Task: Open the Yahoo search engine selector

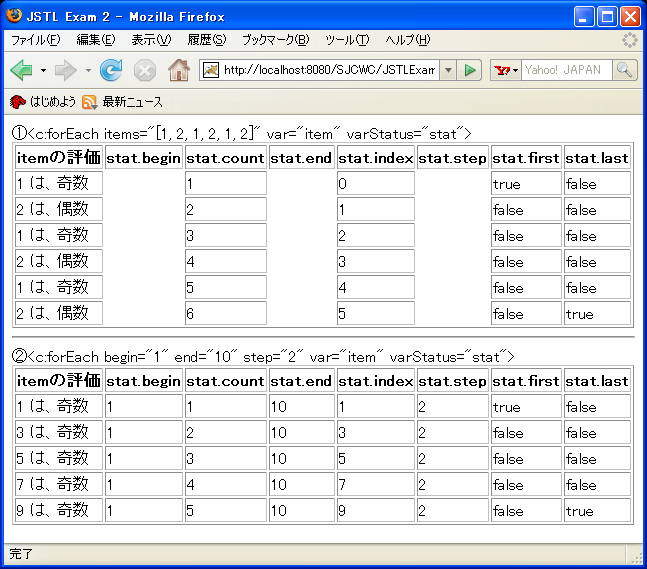Action: [507, 70]
